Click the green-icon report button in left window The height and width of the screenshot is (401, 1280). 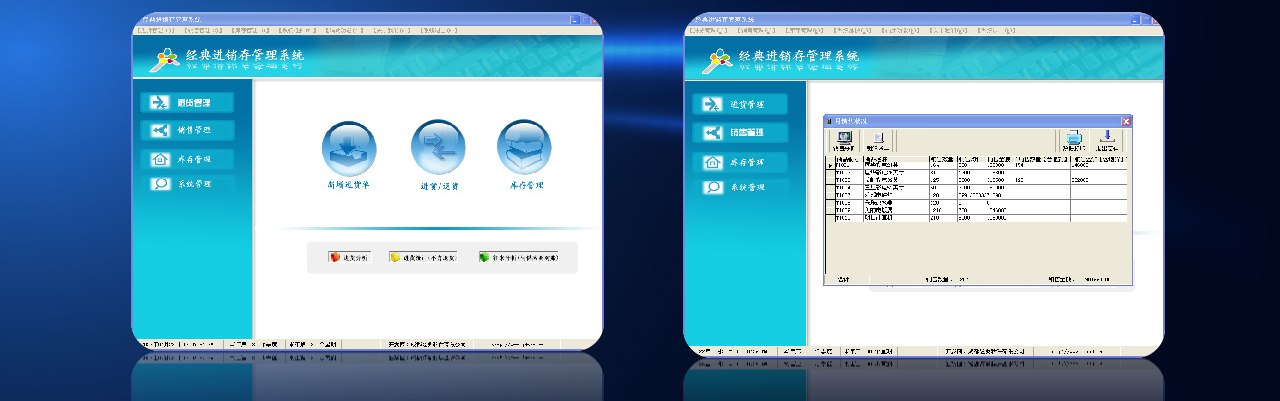(518, 257)
